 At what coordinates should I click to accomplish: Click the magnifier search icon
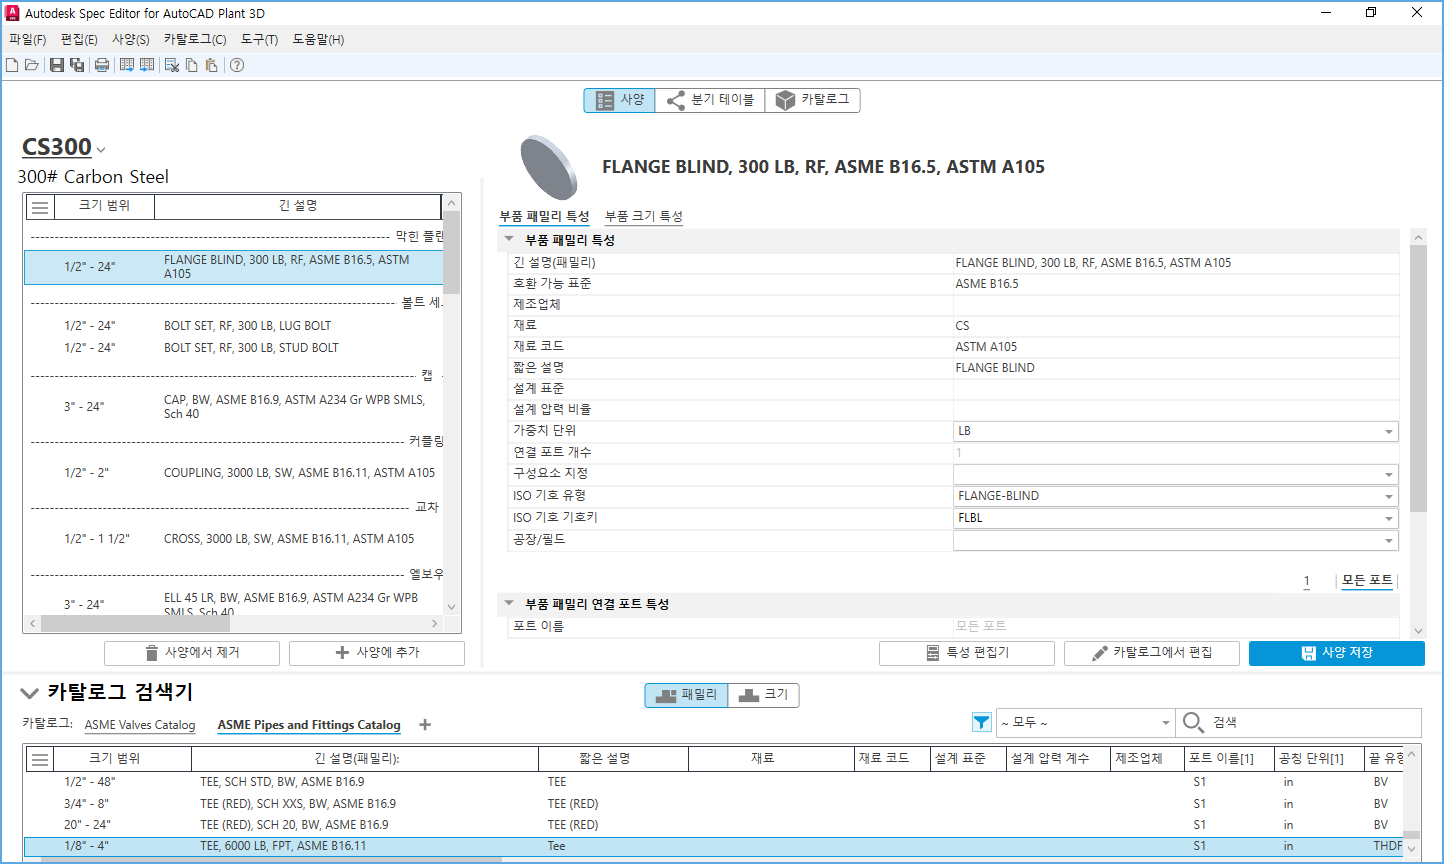pyautogui.click(x=1193, y=722)
